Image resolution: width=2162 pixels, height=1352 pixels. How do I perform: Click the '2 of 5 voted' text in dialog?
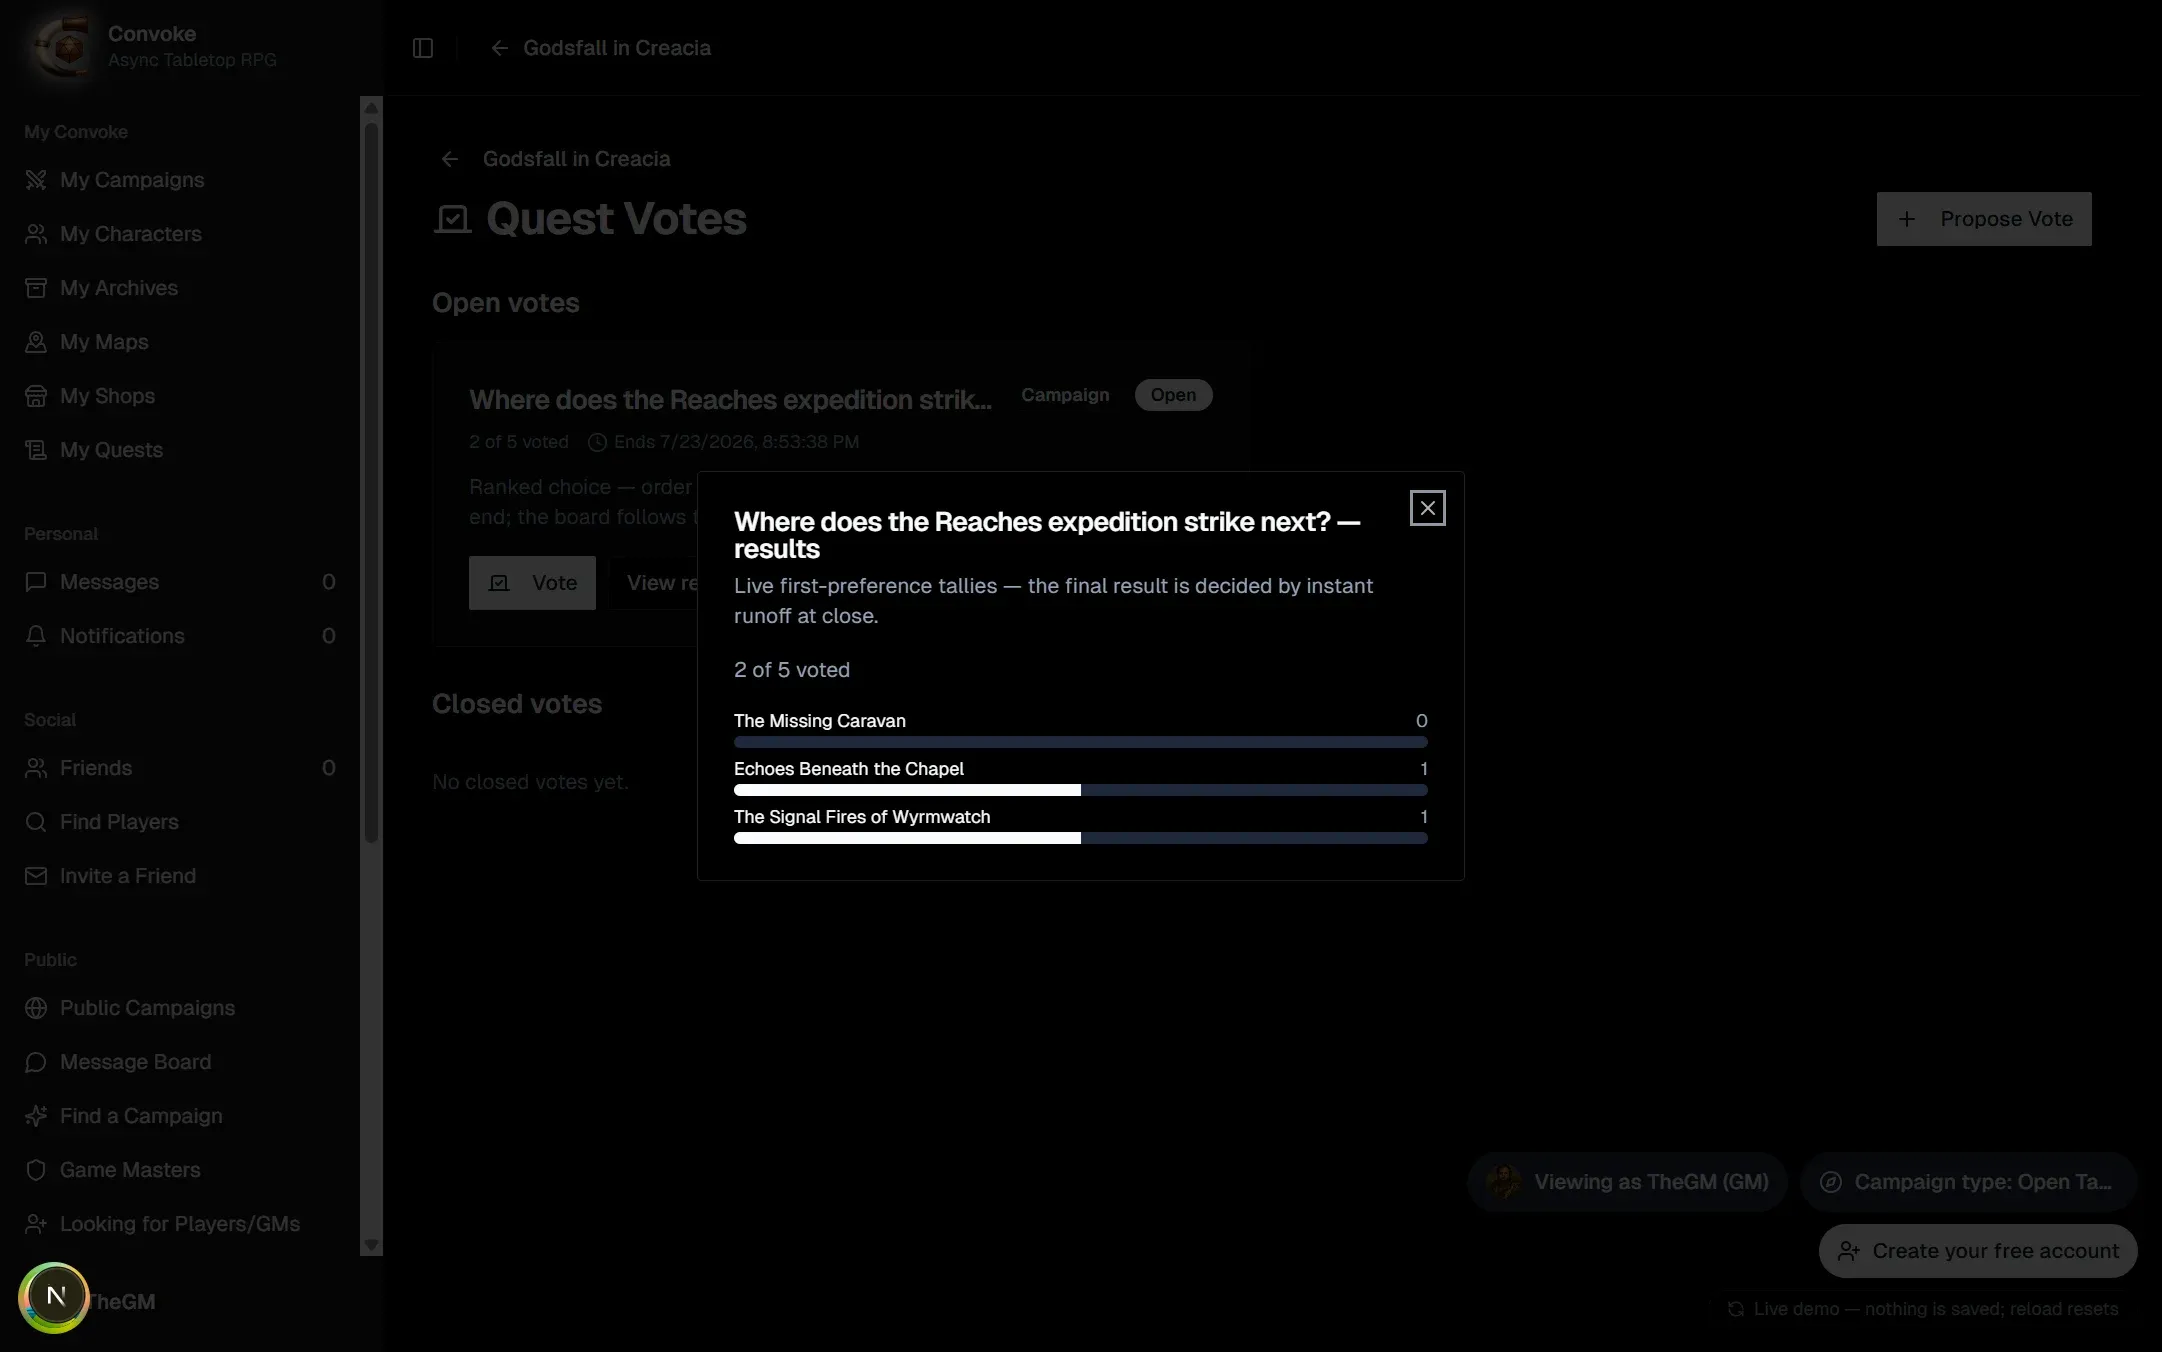click(x=792, y=670)
